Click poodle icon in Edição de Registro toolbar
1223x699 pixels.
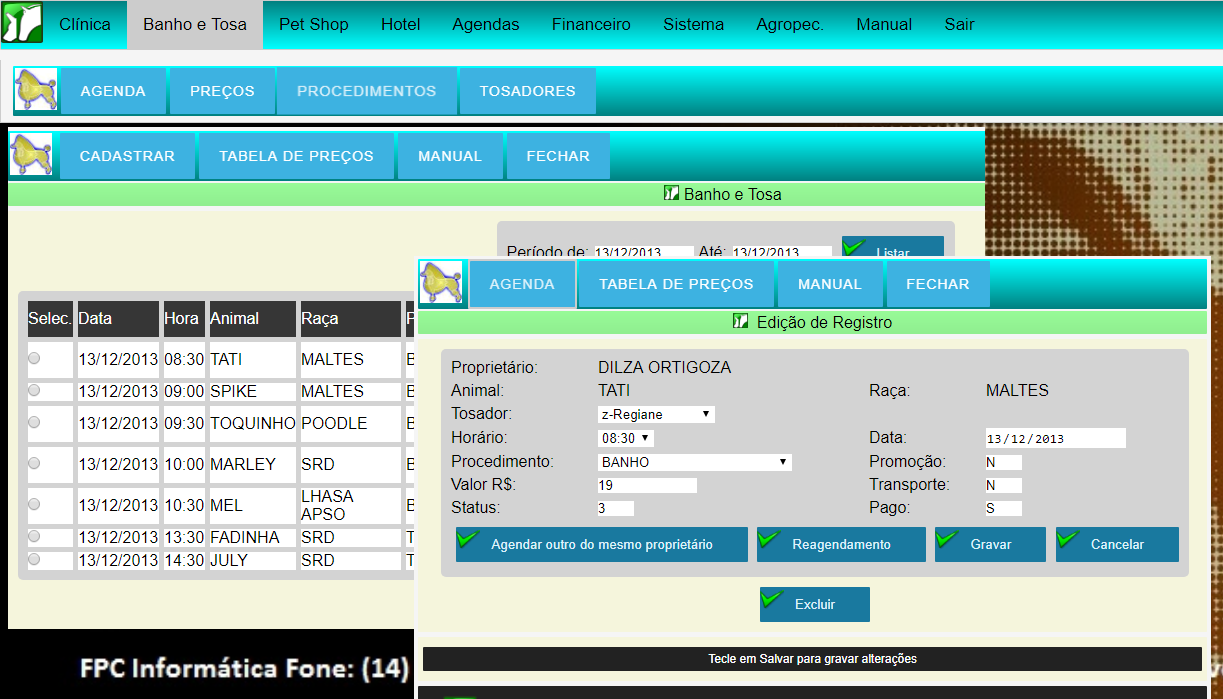click(x=441, y=283)
